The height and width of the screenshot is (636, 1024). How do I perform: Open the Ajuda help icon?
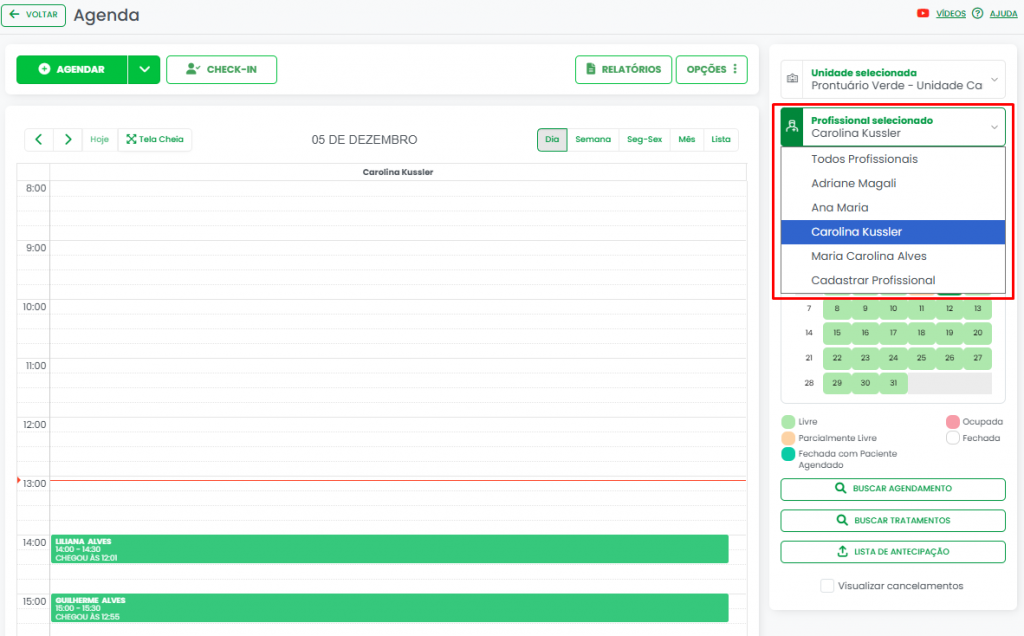pyautogui.click(x=977, y=14)
